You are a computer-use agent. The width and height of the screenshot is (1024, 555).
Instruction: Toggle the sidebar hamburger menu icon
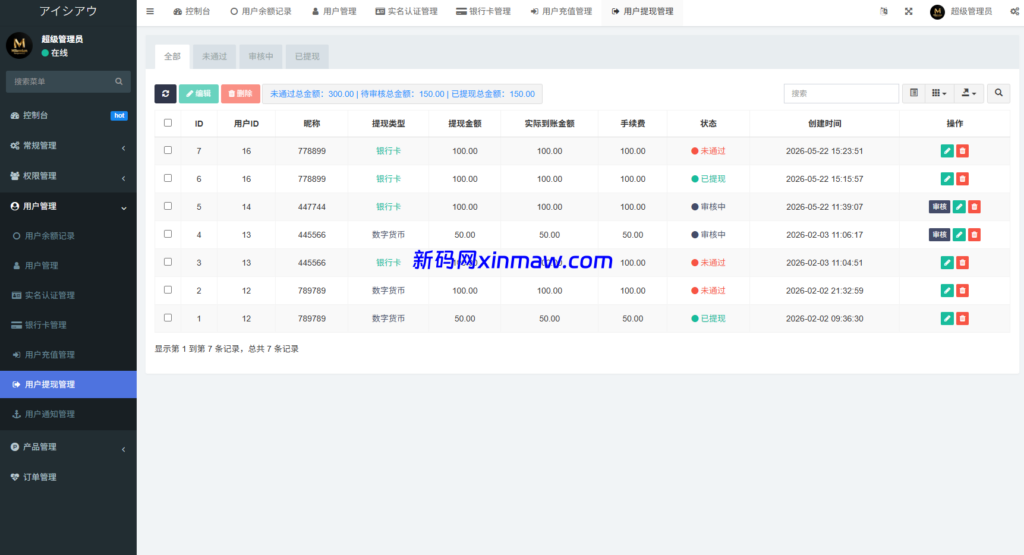pyautogui.click(x=150, y=11)
